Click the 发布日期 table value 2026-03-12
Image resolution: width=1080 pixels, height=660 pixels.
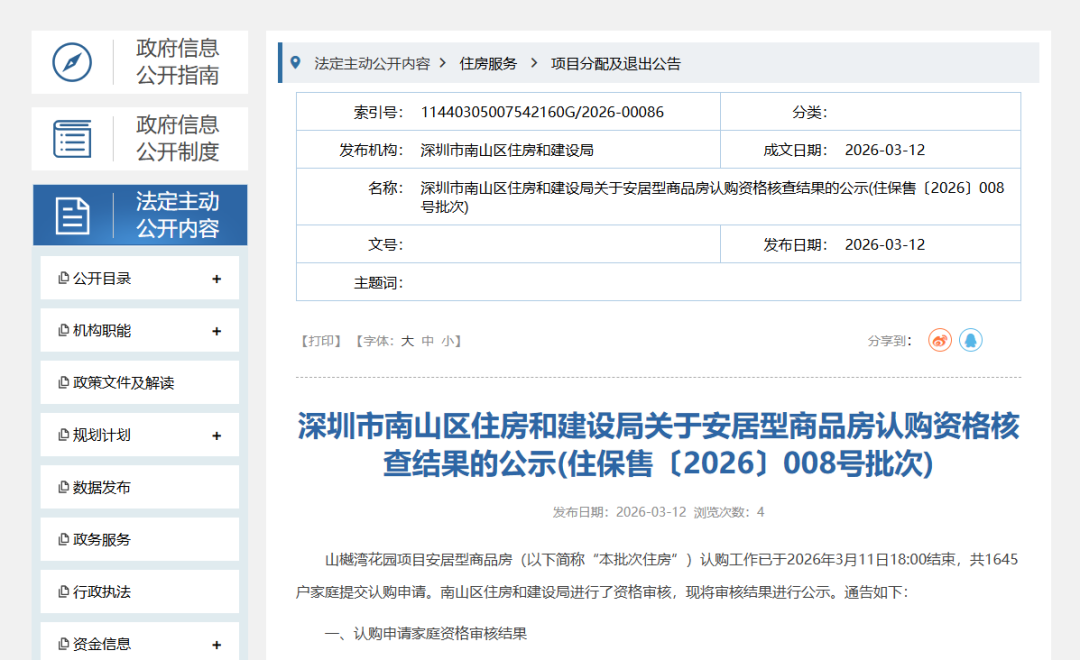pyautogui.click(x=885, y=245)
